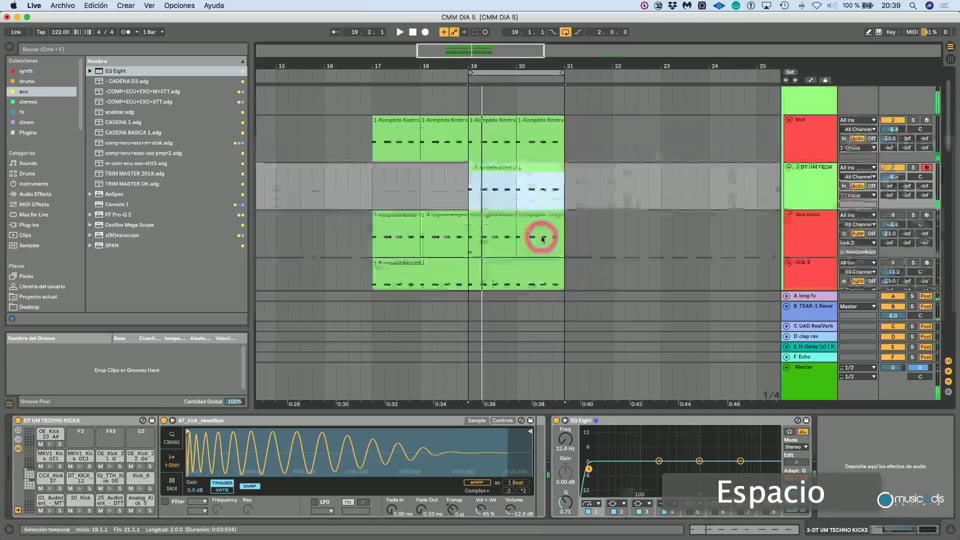Expand the AirSpec browser folder
This screenshot has width=960, height=540.
[x=90, y=194]
